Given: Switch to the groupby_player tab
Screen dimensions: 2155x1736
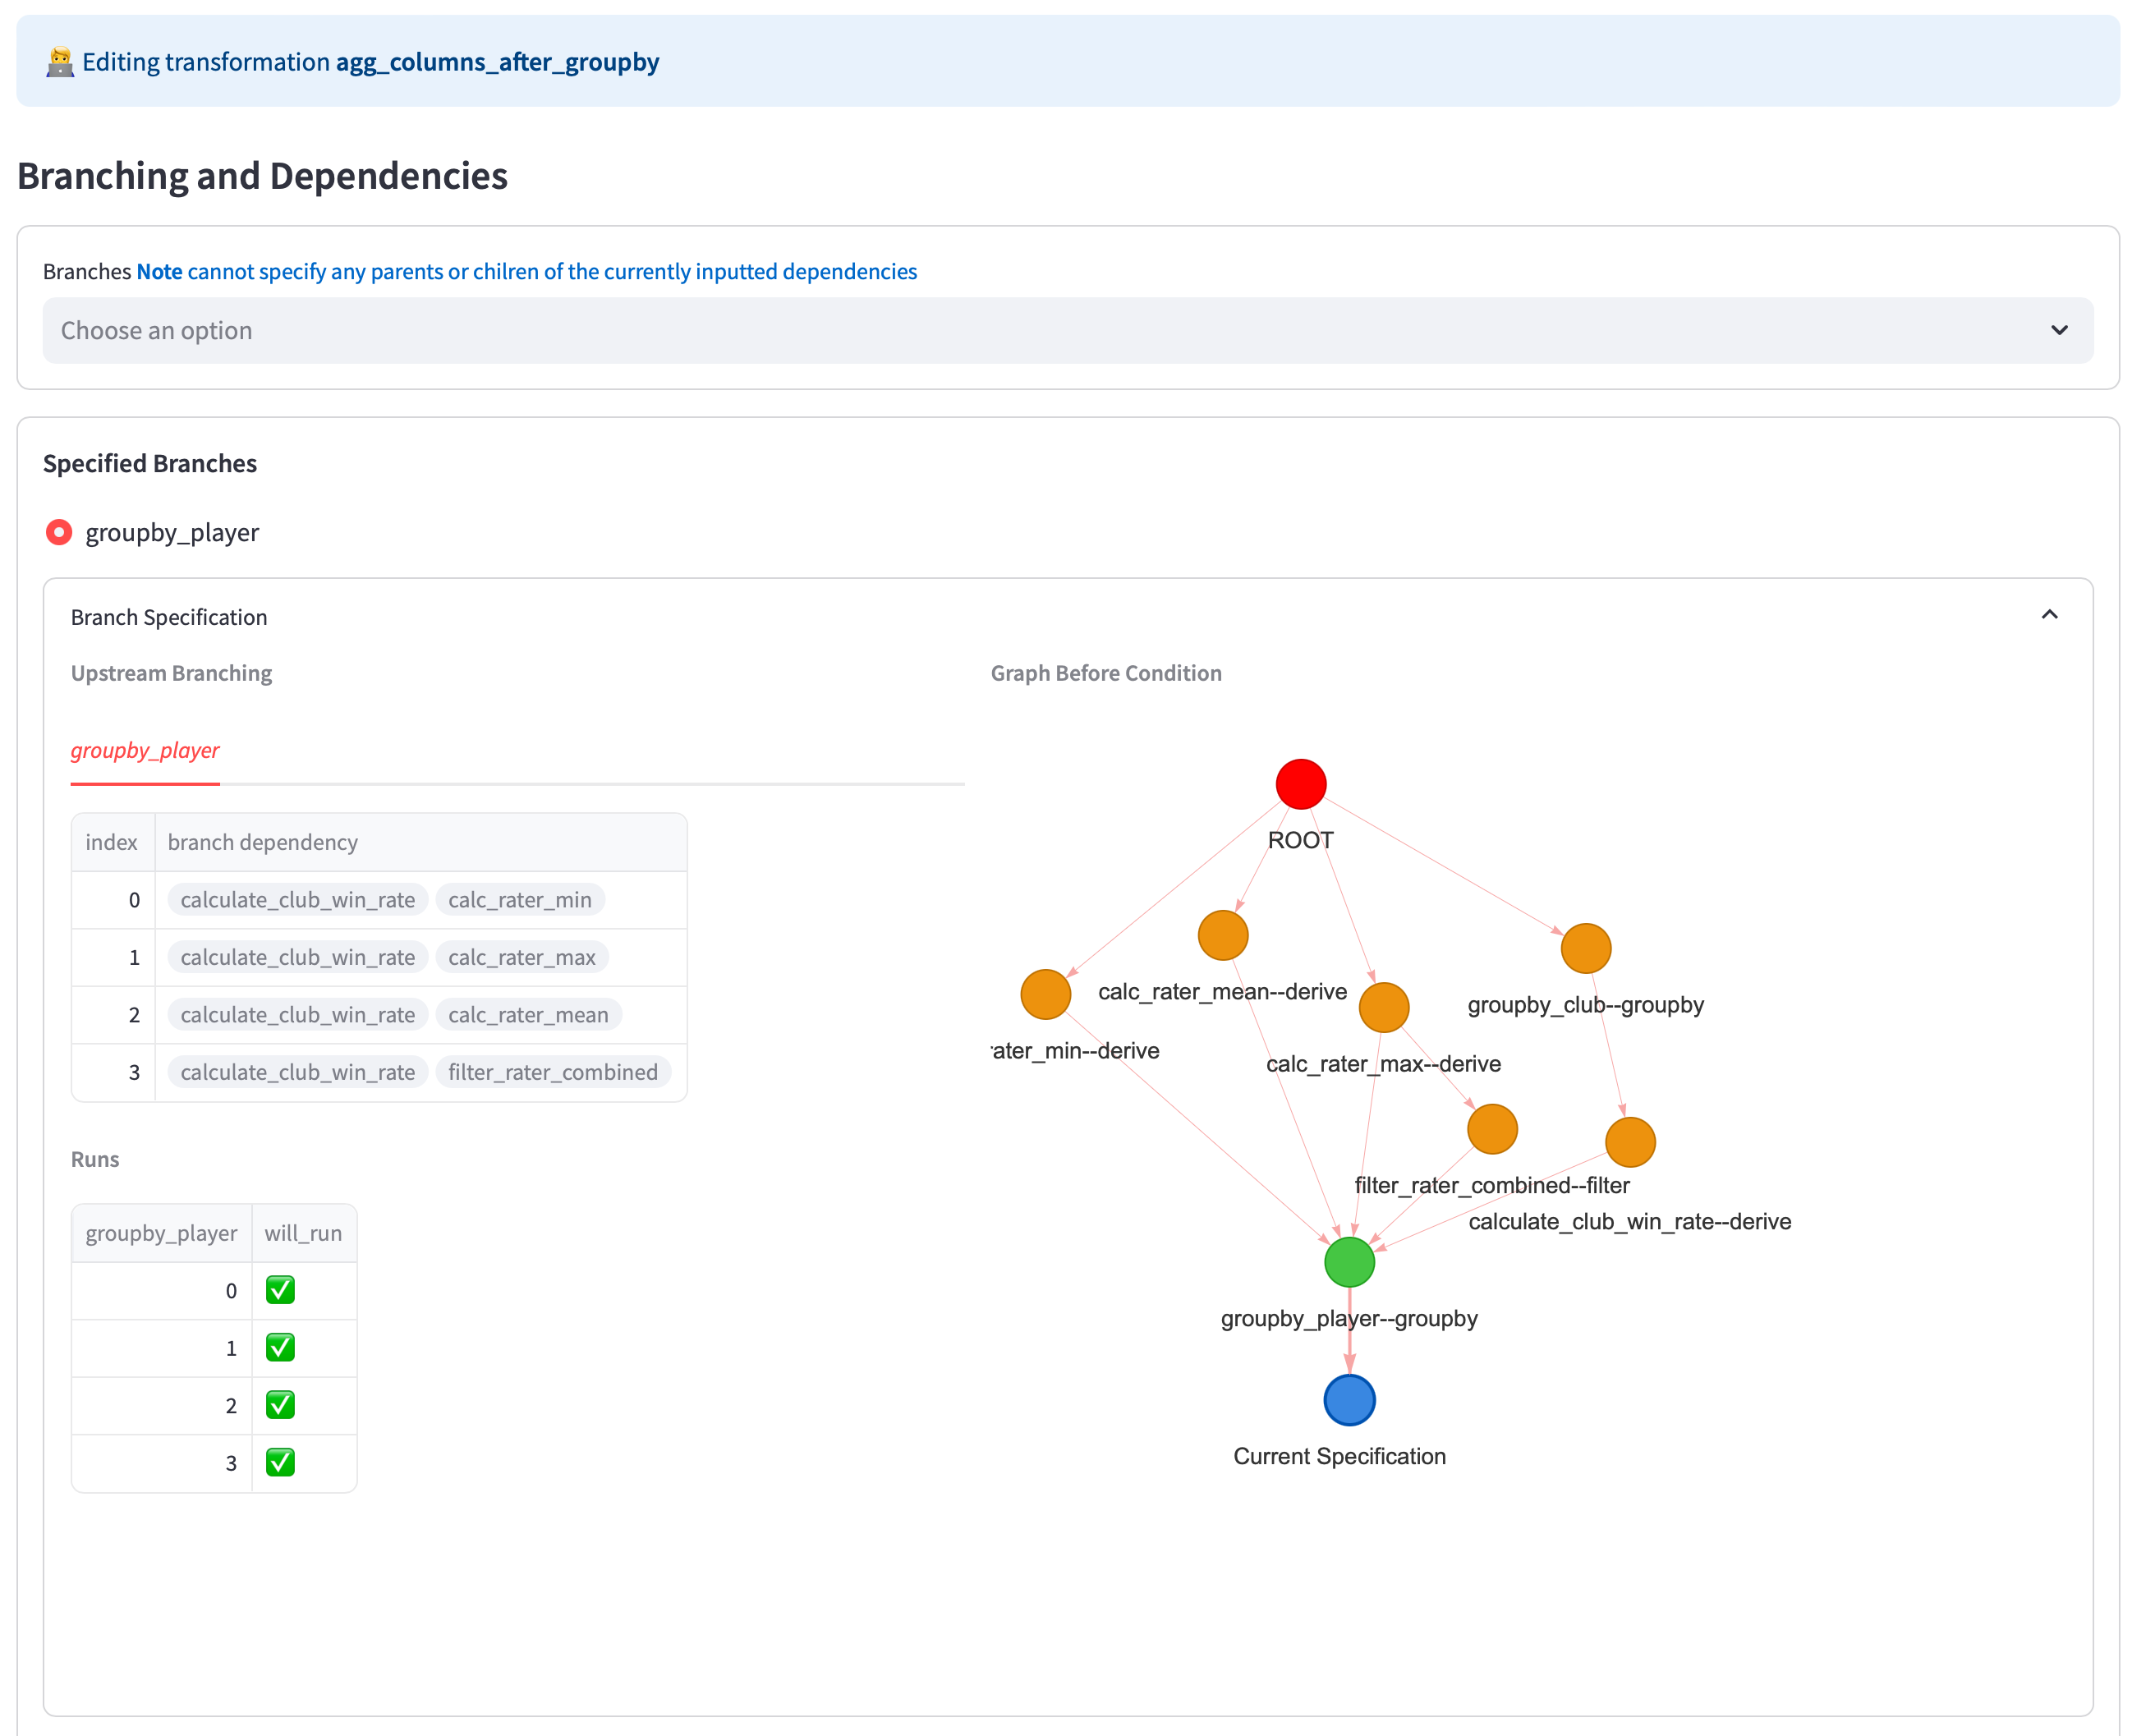Looking at the screenshot, I should tap(145, 751).
